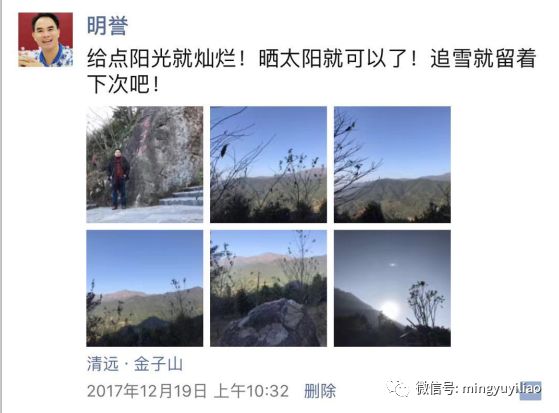Click the post text 给点阳光就灿烂
Viewport: 559px width, 413px height.
(x=161, y=58)
